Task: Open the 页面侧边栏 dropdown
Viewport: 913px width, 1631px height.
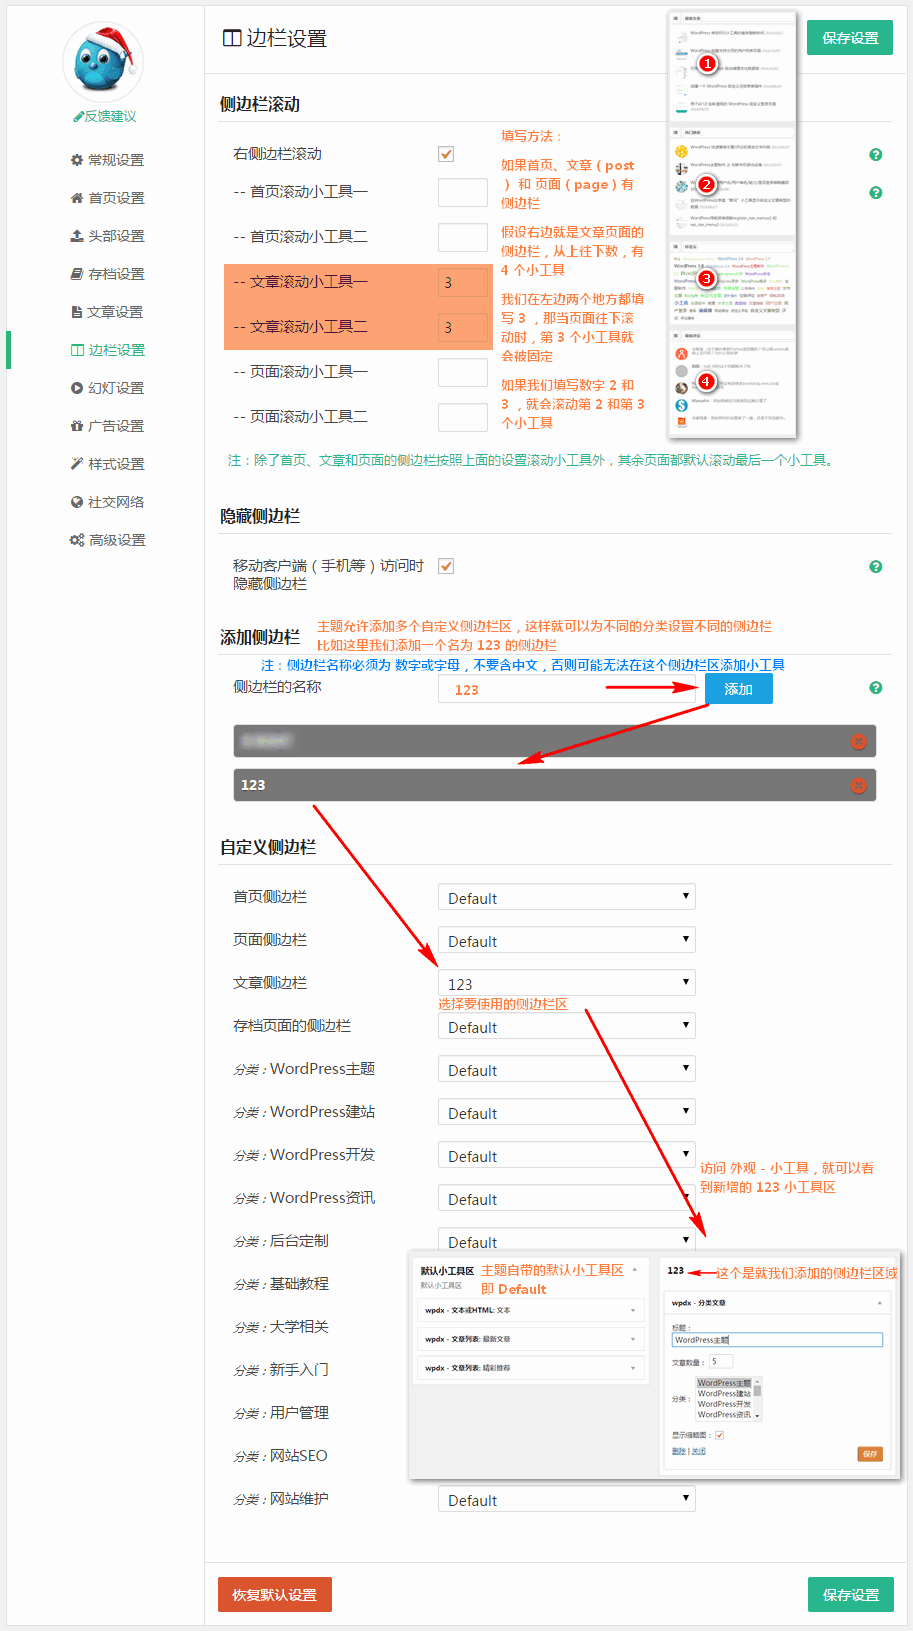Action: tap(566, 940)
